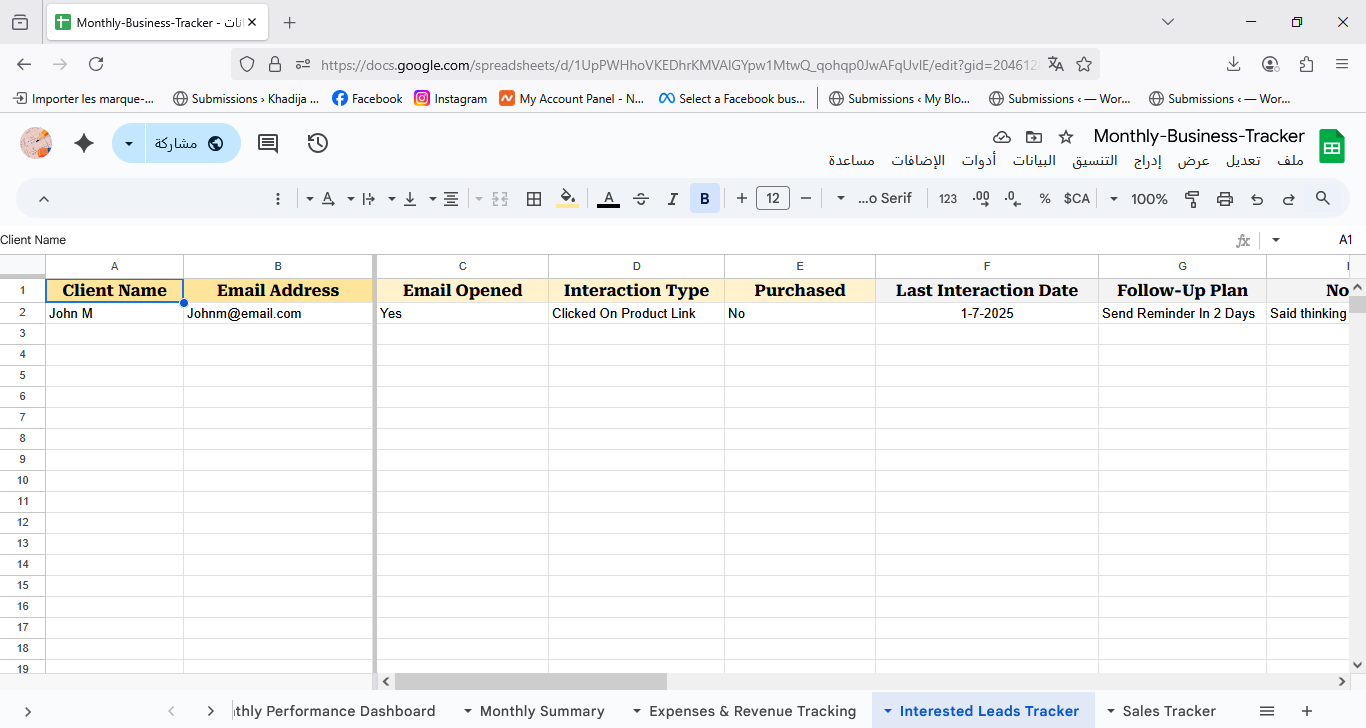Screen dimensions: 1366x728
Task: Toggle bold formatting
Action: coord(705,199)
